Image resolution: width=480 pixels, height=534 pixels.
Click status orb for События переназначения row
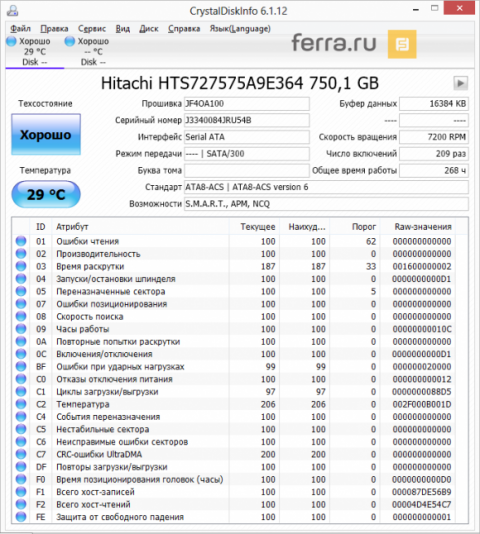point(21,417)
